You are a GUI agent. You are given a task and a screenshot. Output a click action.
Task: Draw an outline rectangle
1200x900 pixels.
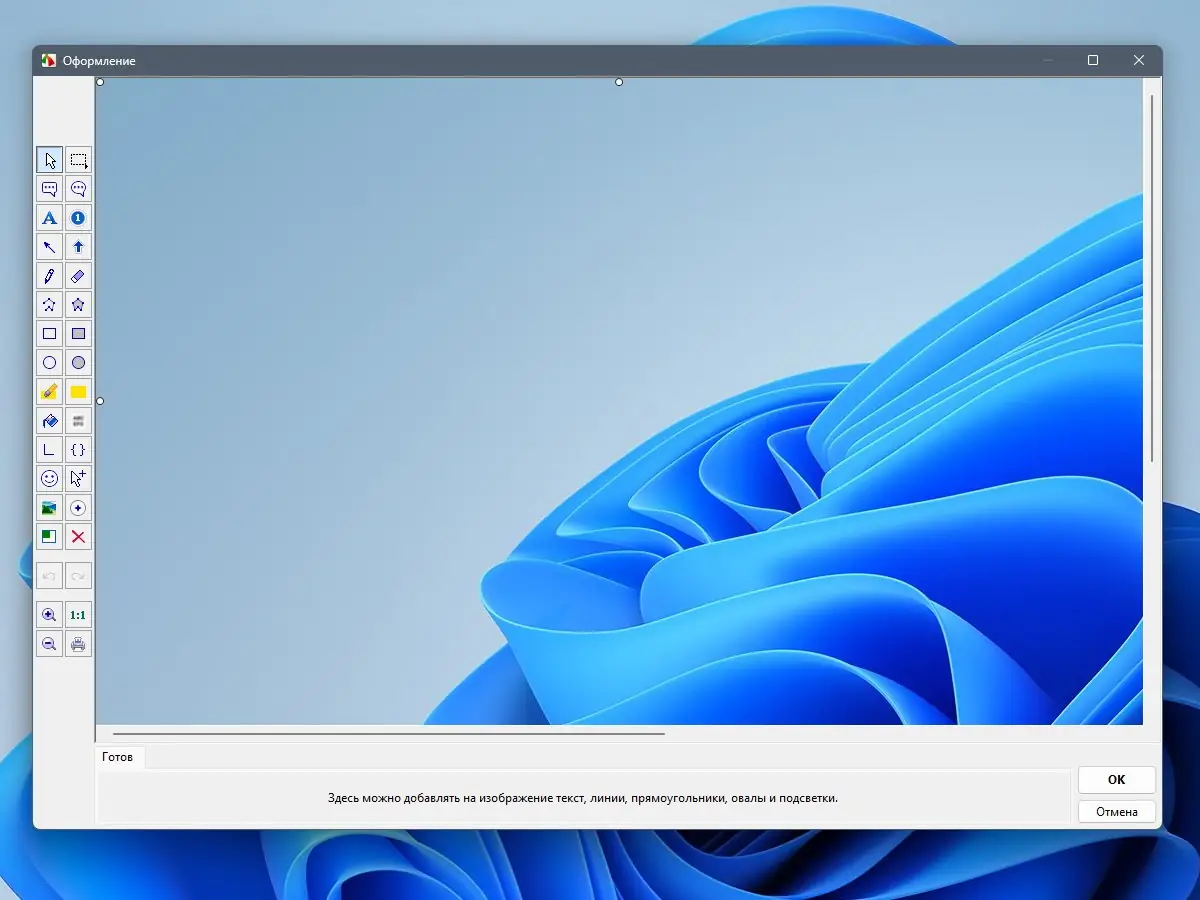(49, 334)
